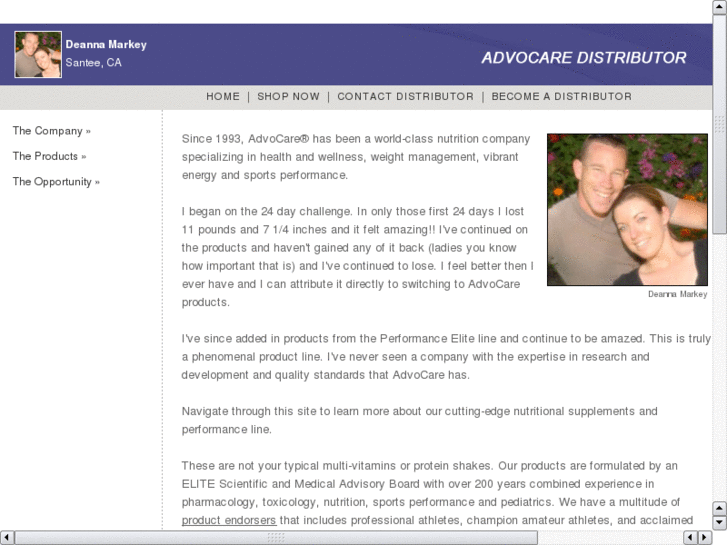Click the vertical scrollbar thumb
The width and height of the screenshot is (727, 545).
coord(720,124)
